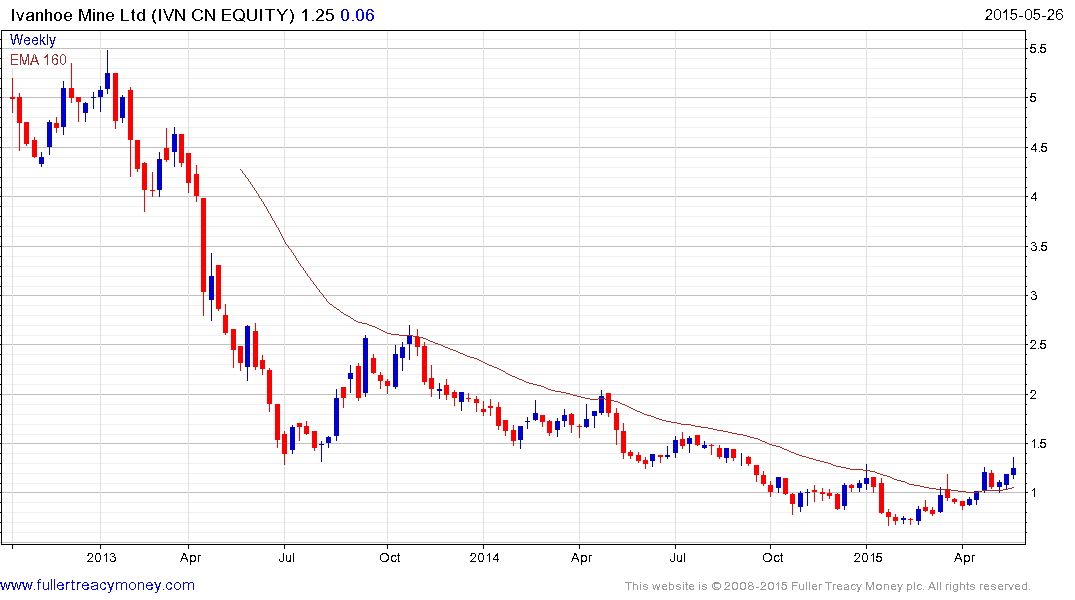Click the 2014 time axis label
Viewport: 1075px width, 600px height.
pyautogui.click(x=484, y=557)
